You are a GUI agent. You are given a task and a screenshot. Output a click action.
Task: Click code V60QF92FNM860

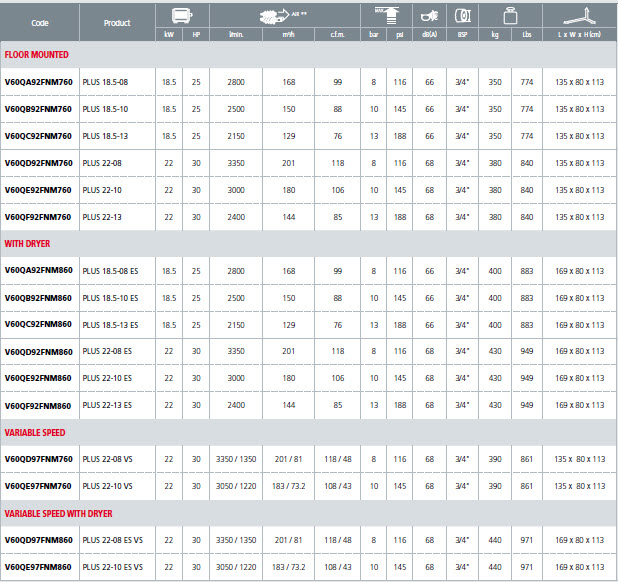38,406
